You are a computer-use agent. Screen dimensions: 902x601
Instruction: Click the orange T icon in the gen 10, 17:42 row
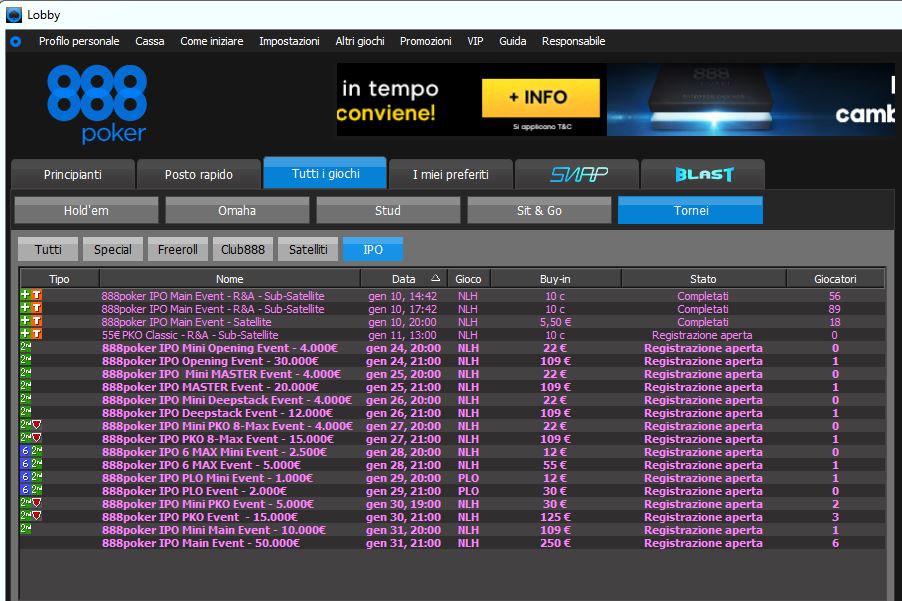36,308
